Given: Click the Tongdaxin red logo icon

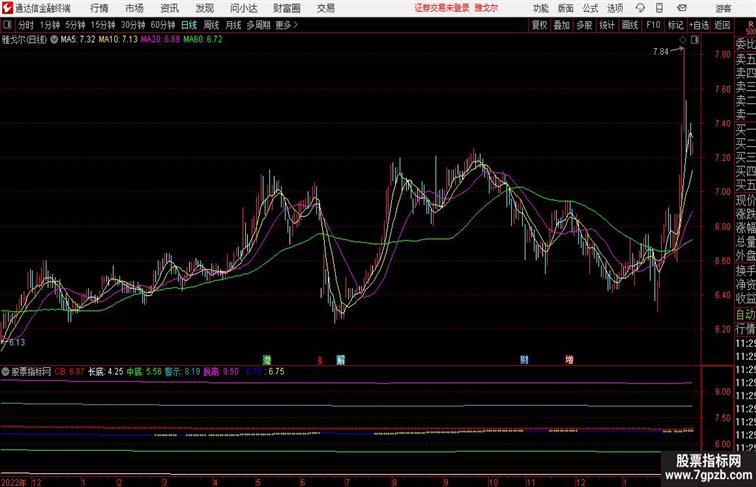Looking at the screenshot, I should click(7, 8).
